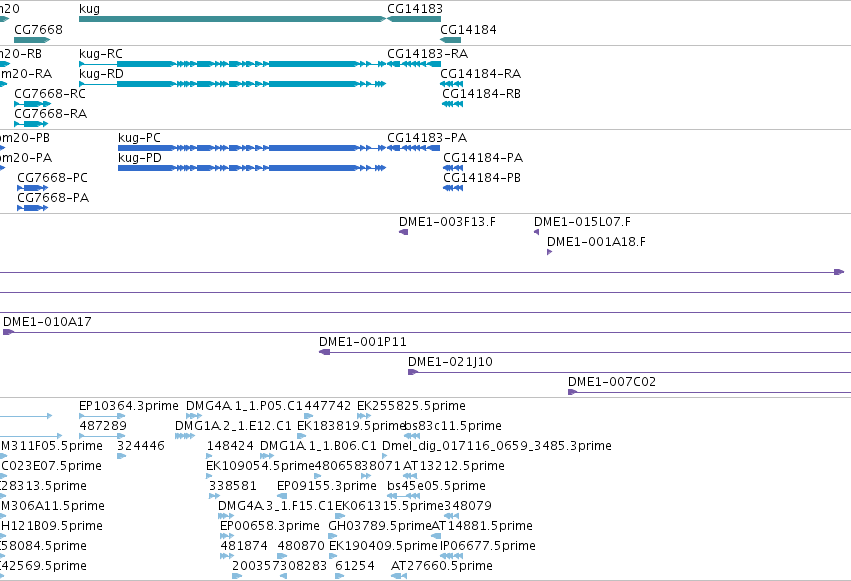This screenshot has width=851, height=581.
Task: Click EP10364.3prime feature
Action: [x=102, y=416]
